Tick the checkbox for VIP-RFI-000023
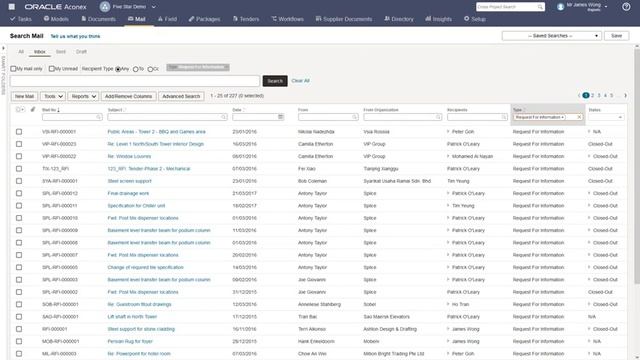 coord(19,144)
